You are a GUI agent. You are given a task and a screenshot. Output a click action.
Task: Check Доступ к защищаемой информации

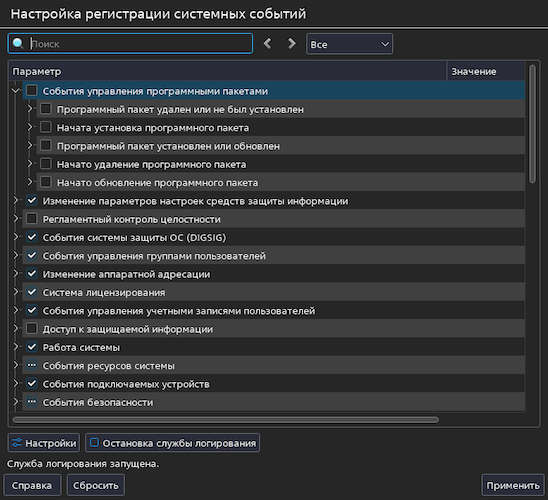point(32,329)
